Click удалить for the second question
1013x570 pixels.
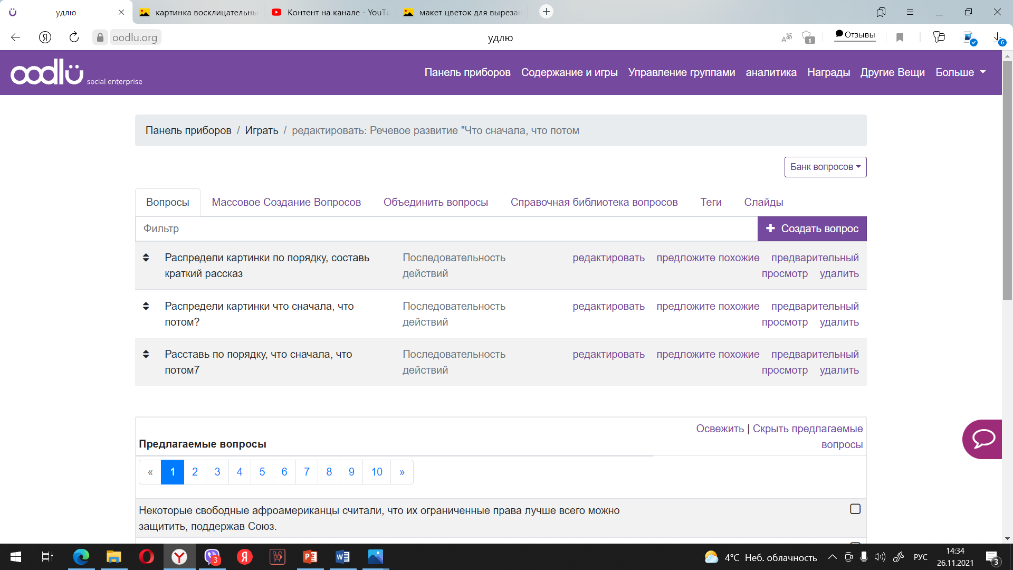pos(838,322)
